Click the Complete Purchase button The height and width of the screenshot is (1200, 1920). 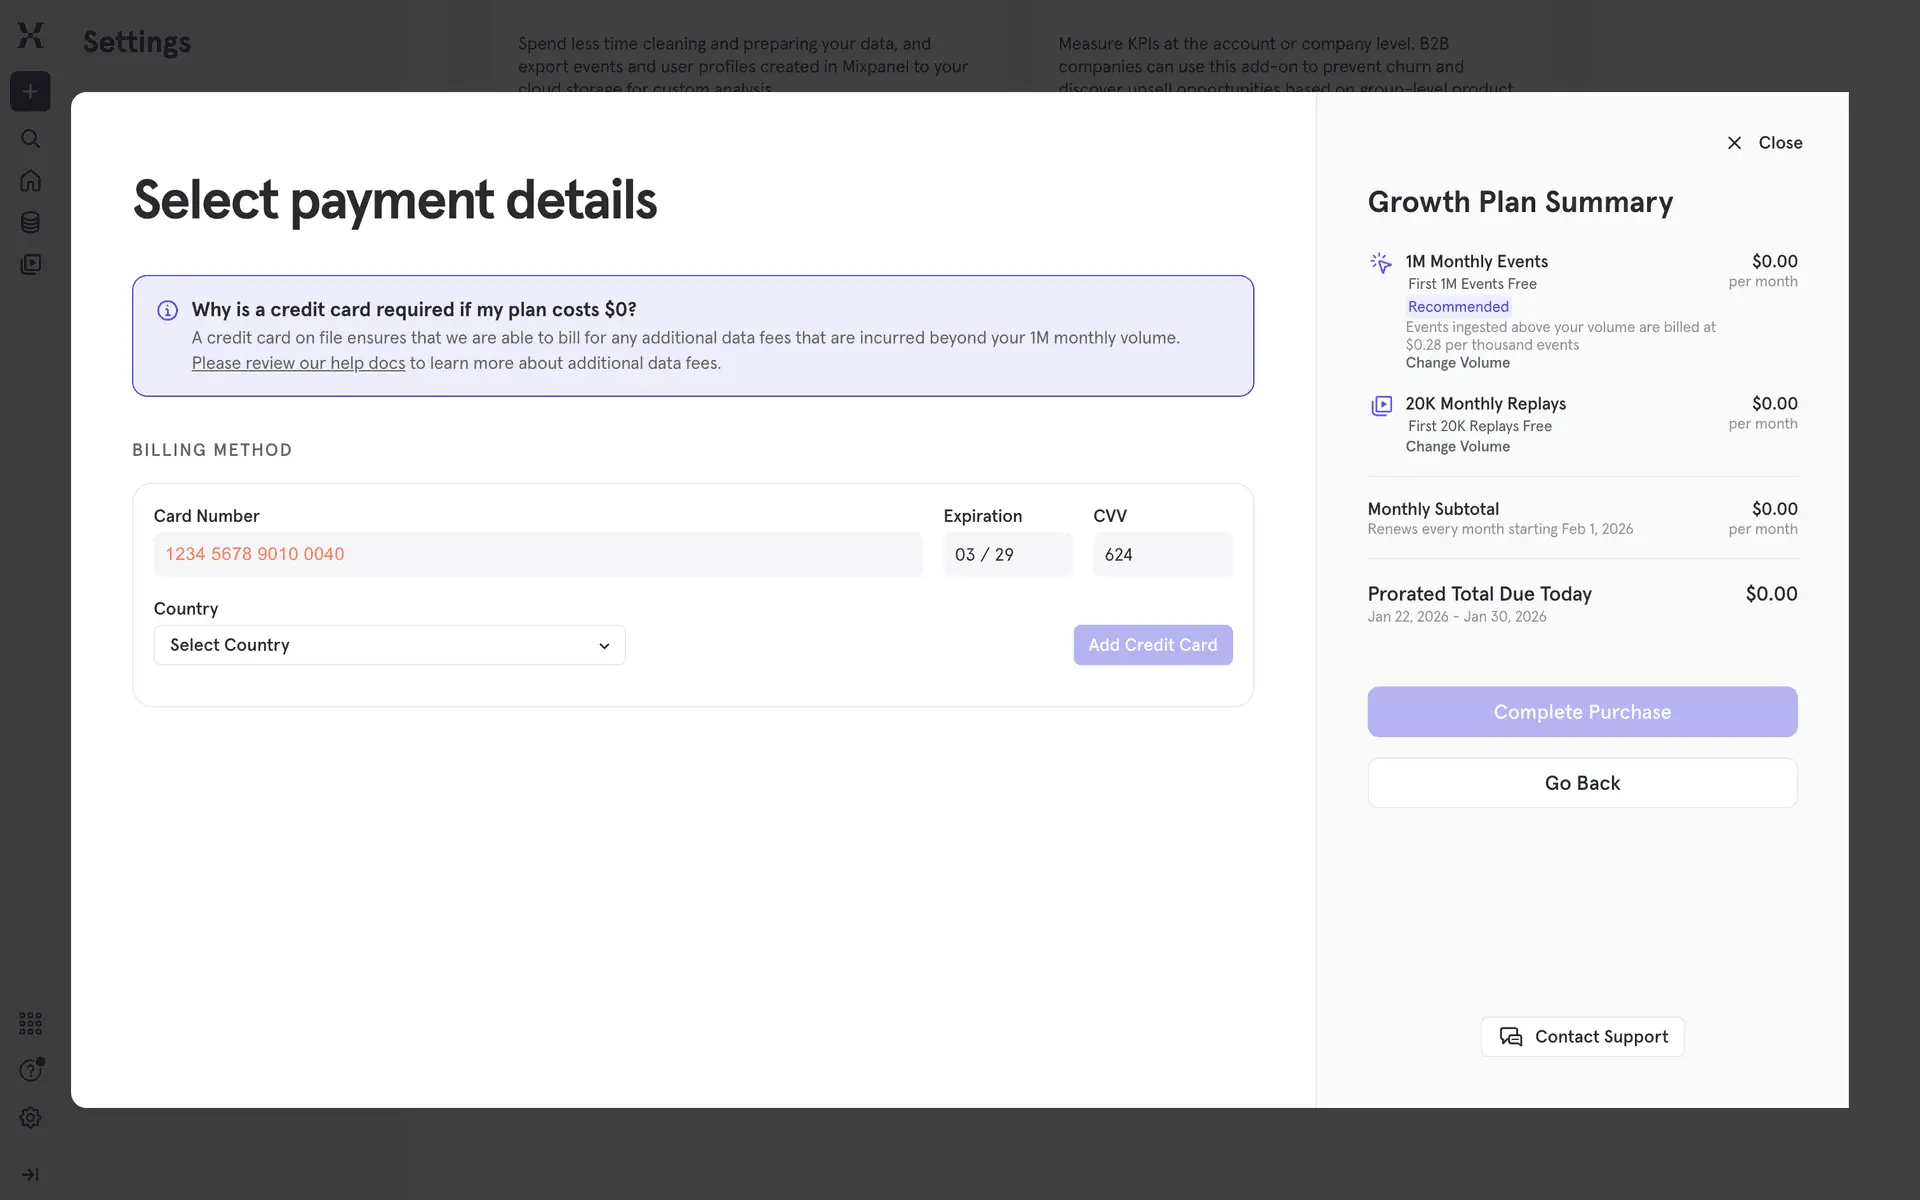point(1582,712)
